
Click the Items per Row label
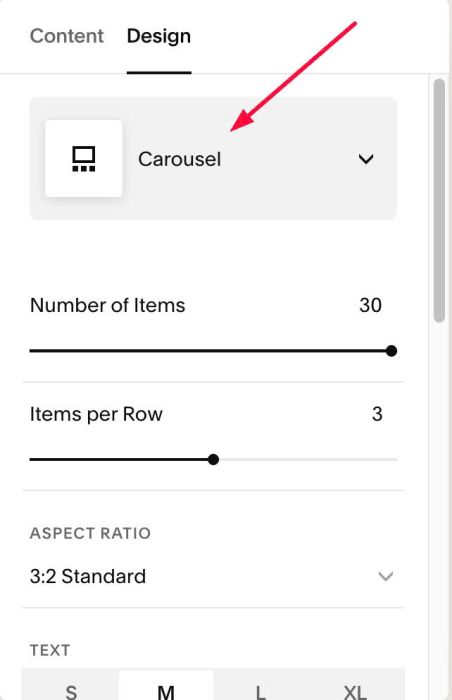tap(96, 414)
